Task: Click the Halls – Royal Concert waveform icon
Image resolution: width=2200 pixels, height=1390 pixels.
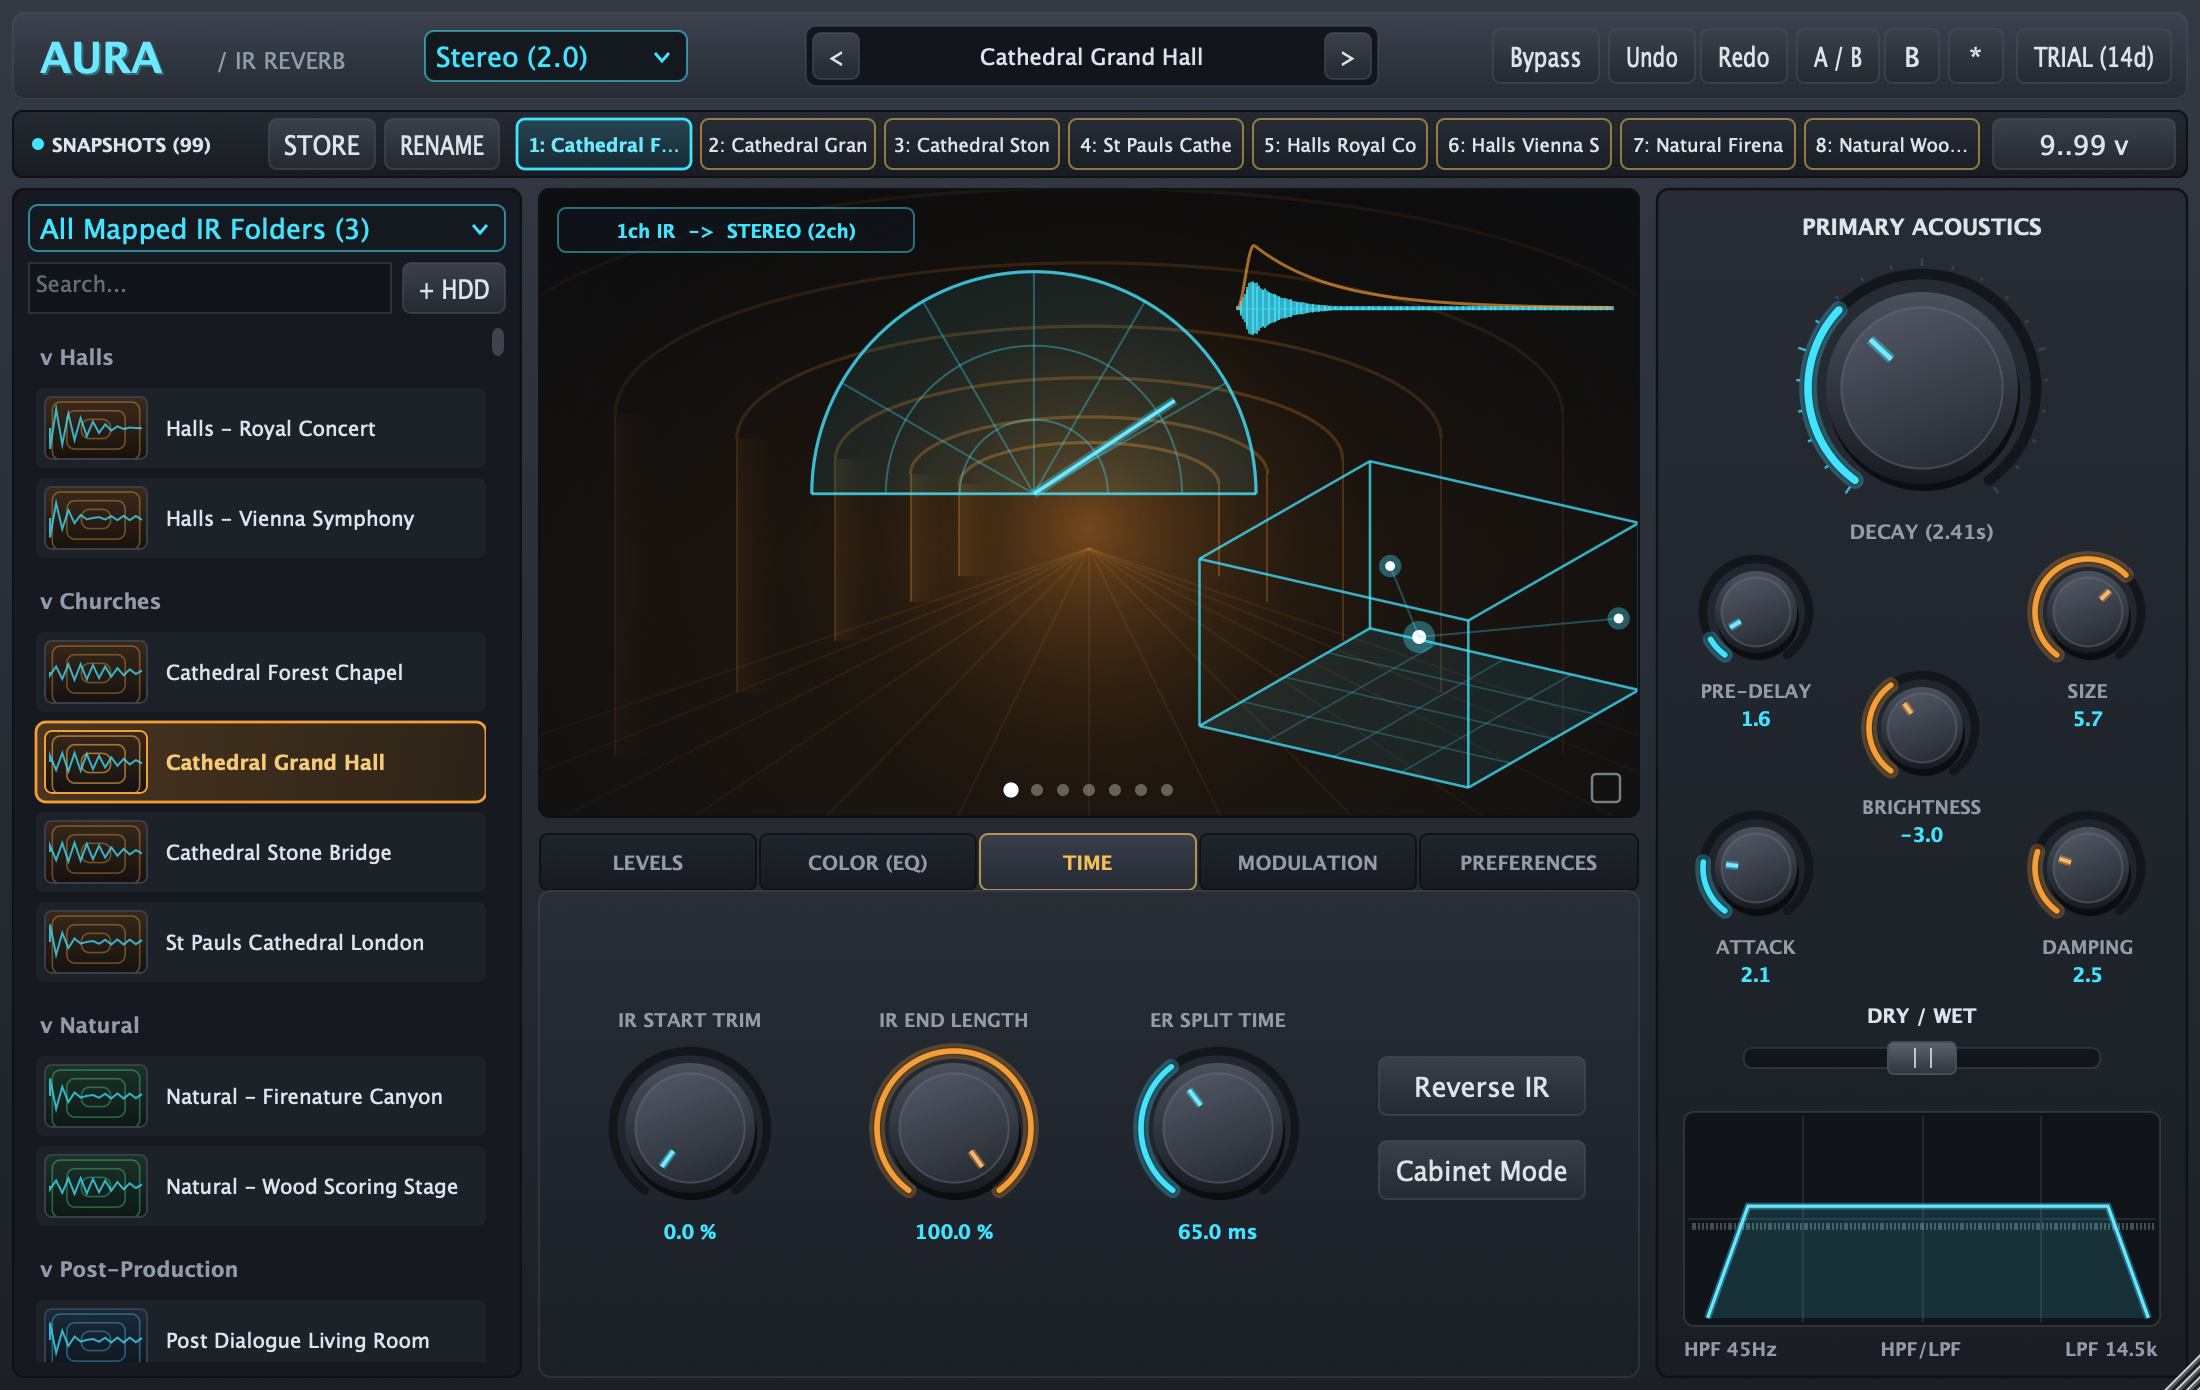Action: pyautogui.click(x=96, y=429)
